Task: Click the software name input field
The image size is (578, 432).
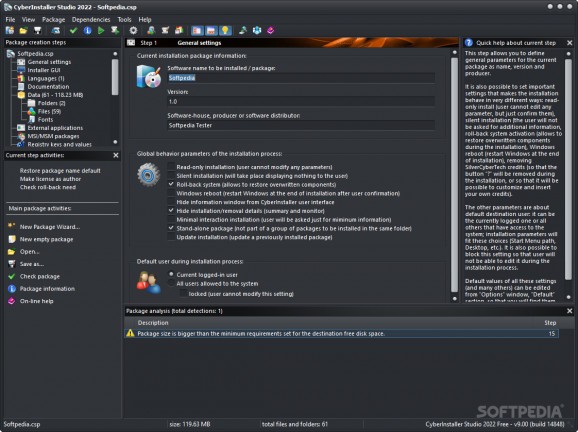Action: pos(301,78)
